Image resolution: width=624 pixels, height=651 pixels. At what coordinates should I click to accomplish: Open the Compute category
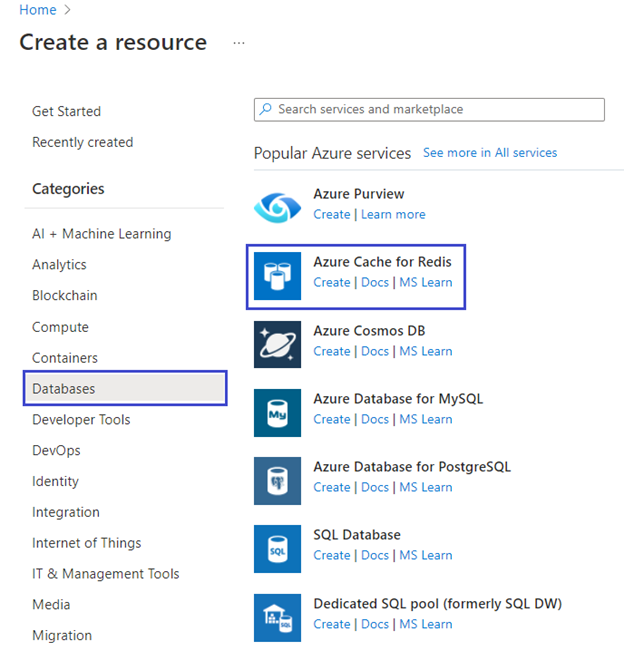pyautogui.click(x=60, y=327)
